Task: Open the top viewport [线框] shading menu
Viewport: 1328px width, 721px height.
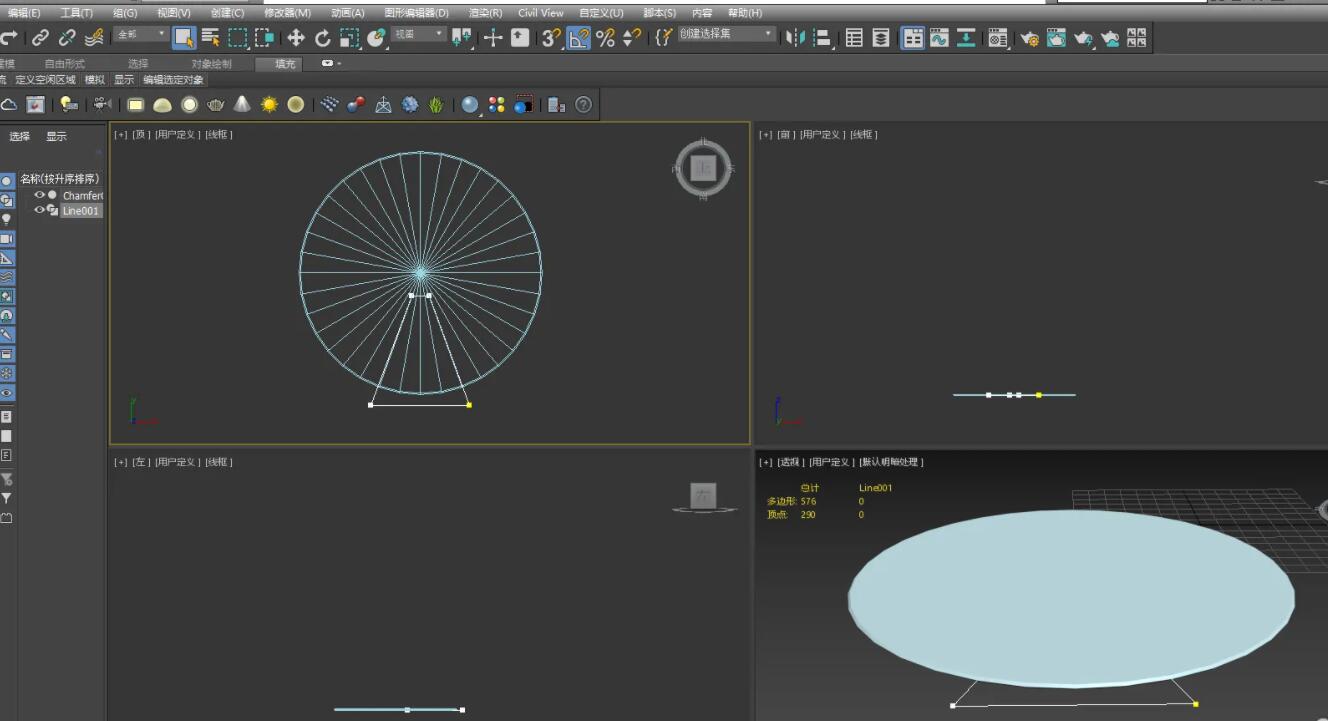Action: (218, 135)
